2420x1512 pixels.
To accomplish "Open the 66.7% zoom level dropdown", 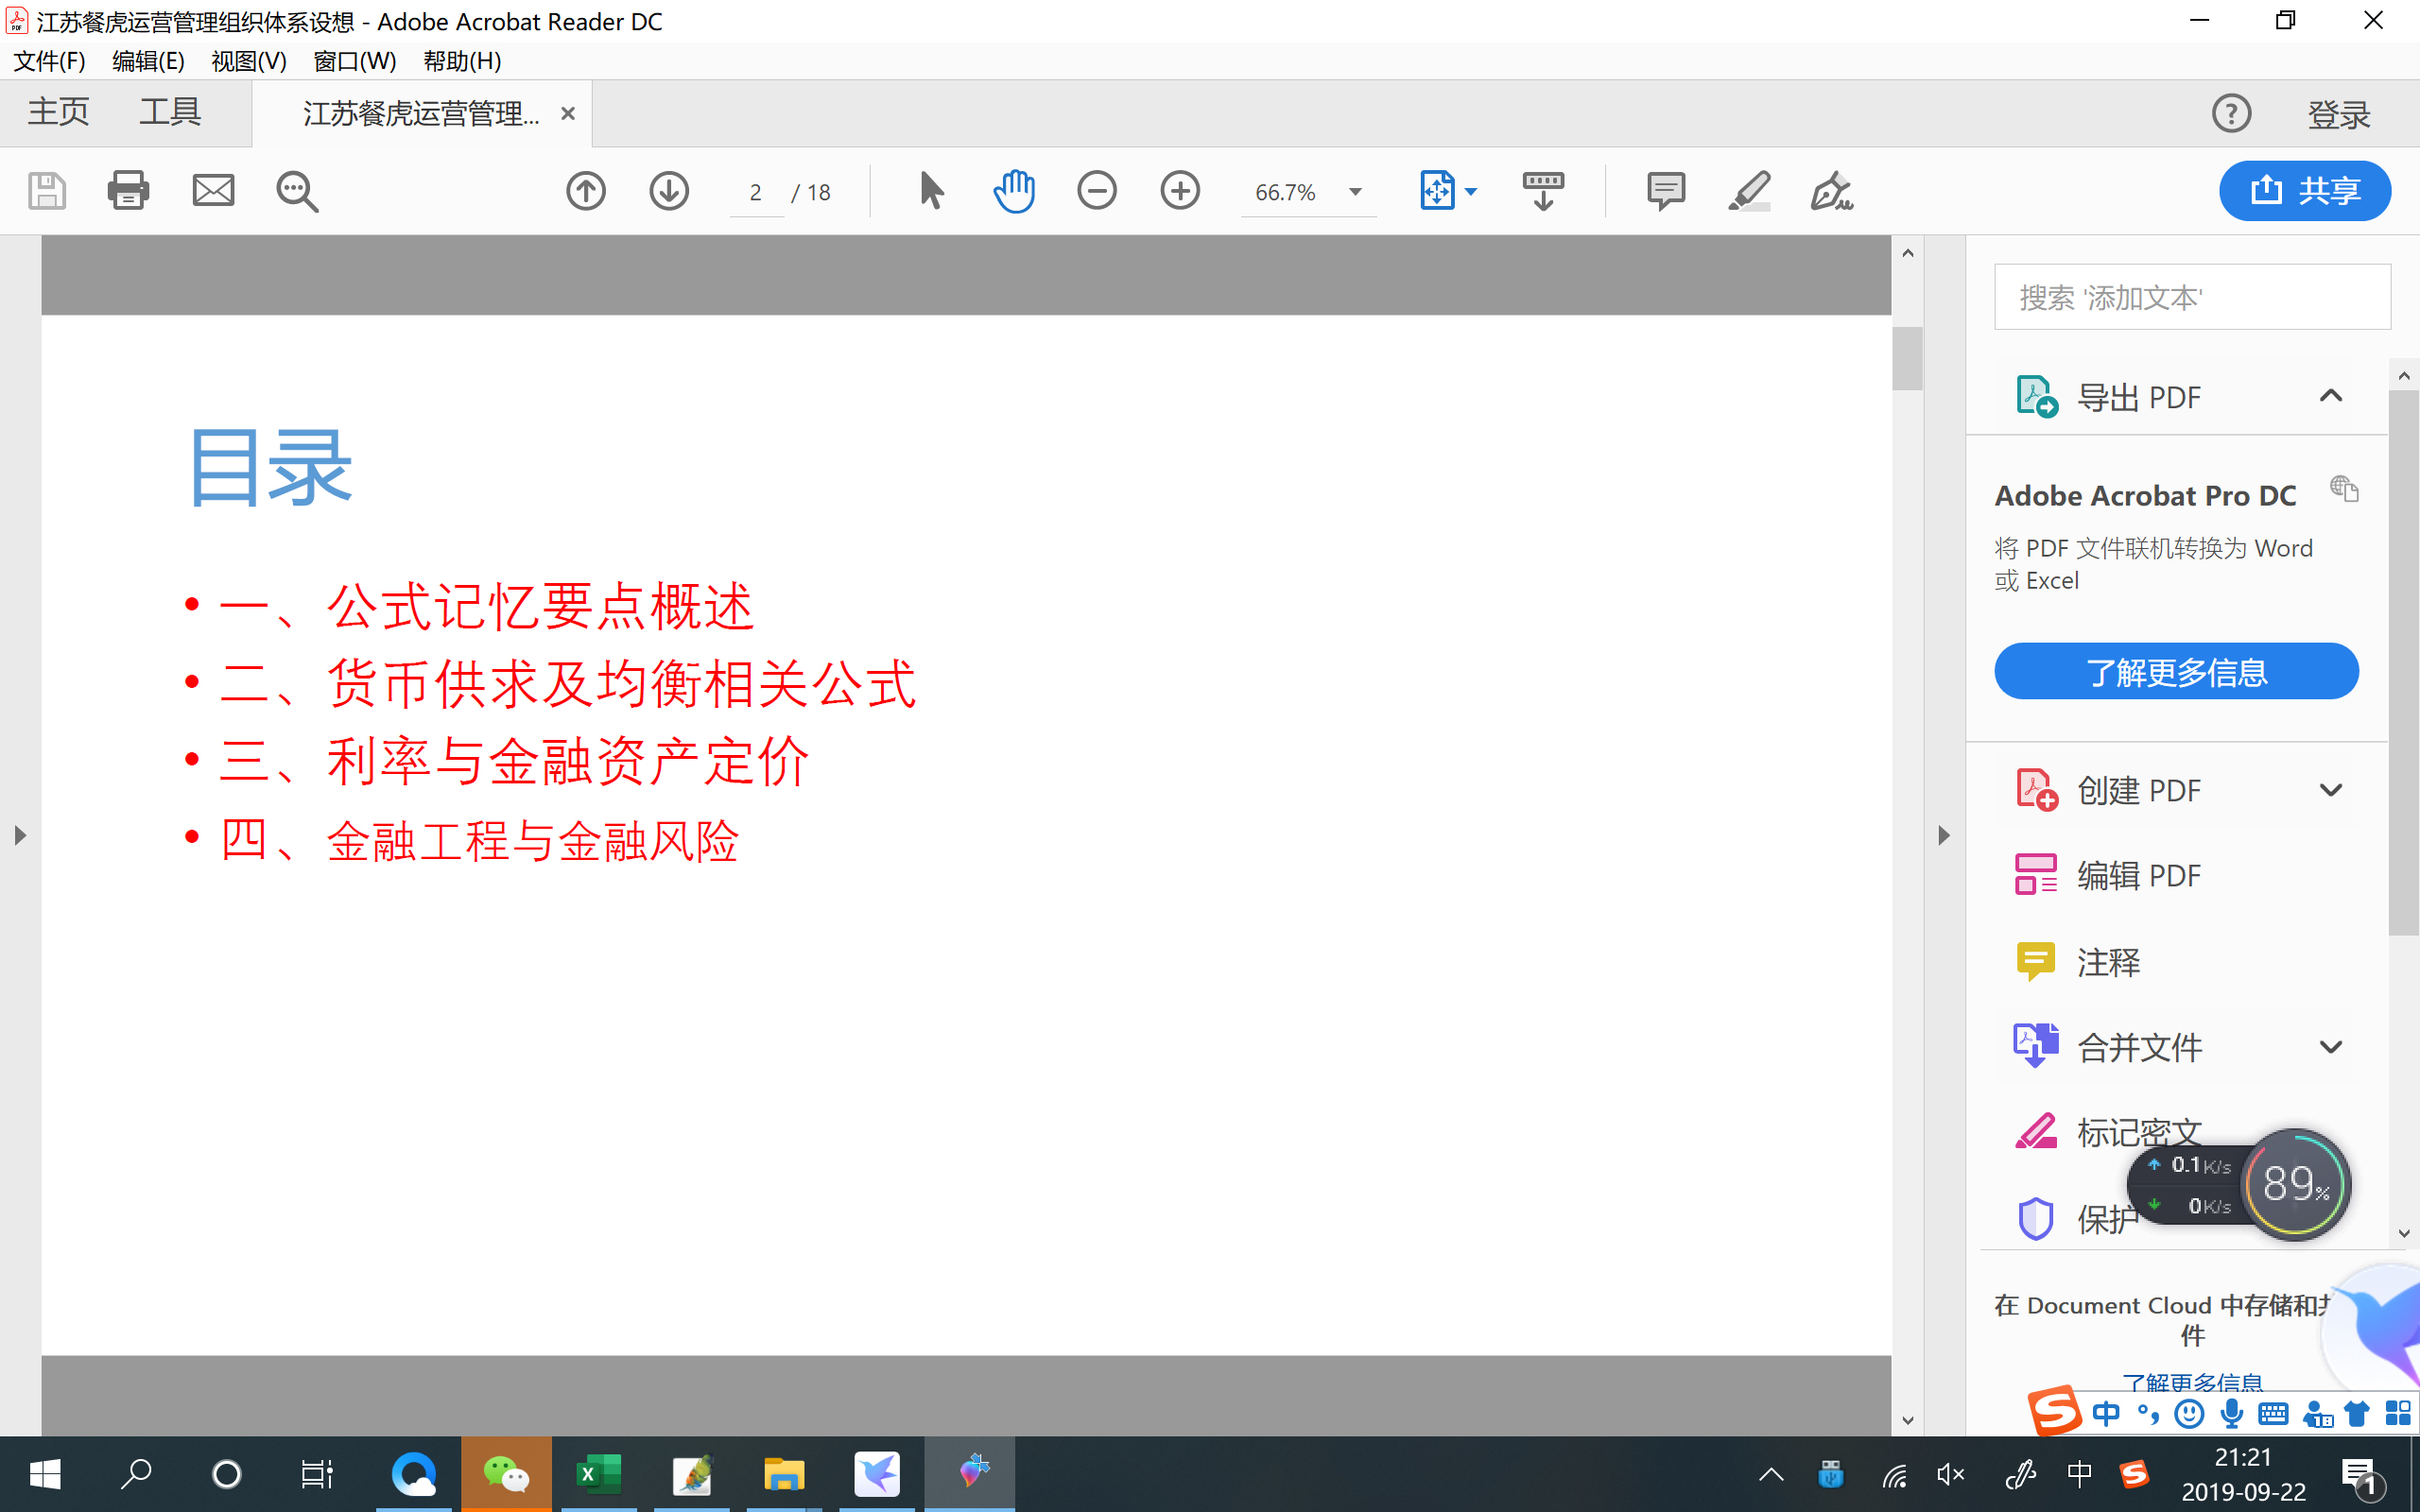I will (x=1355, y=192).
